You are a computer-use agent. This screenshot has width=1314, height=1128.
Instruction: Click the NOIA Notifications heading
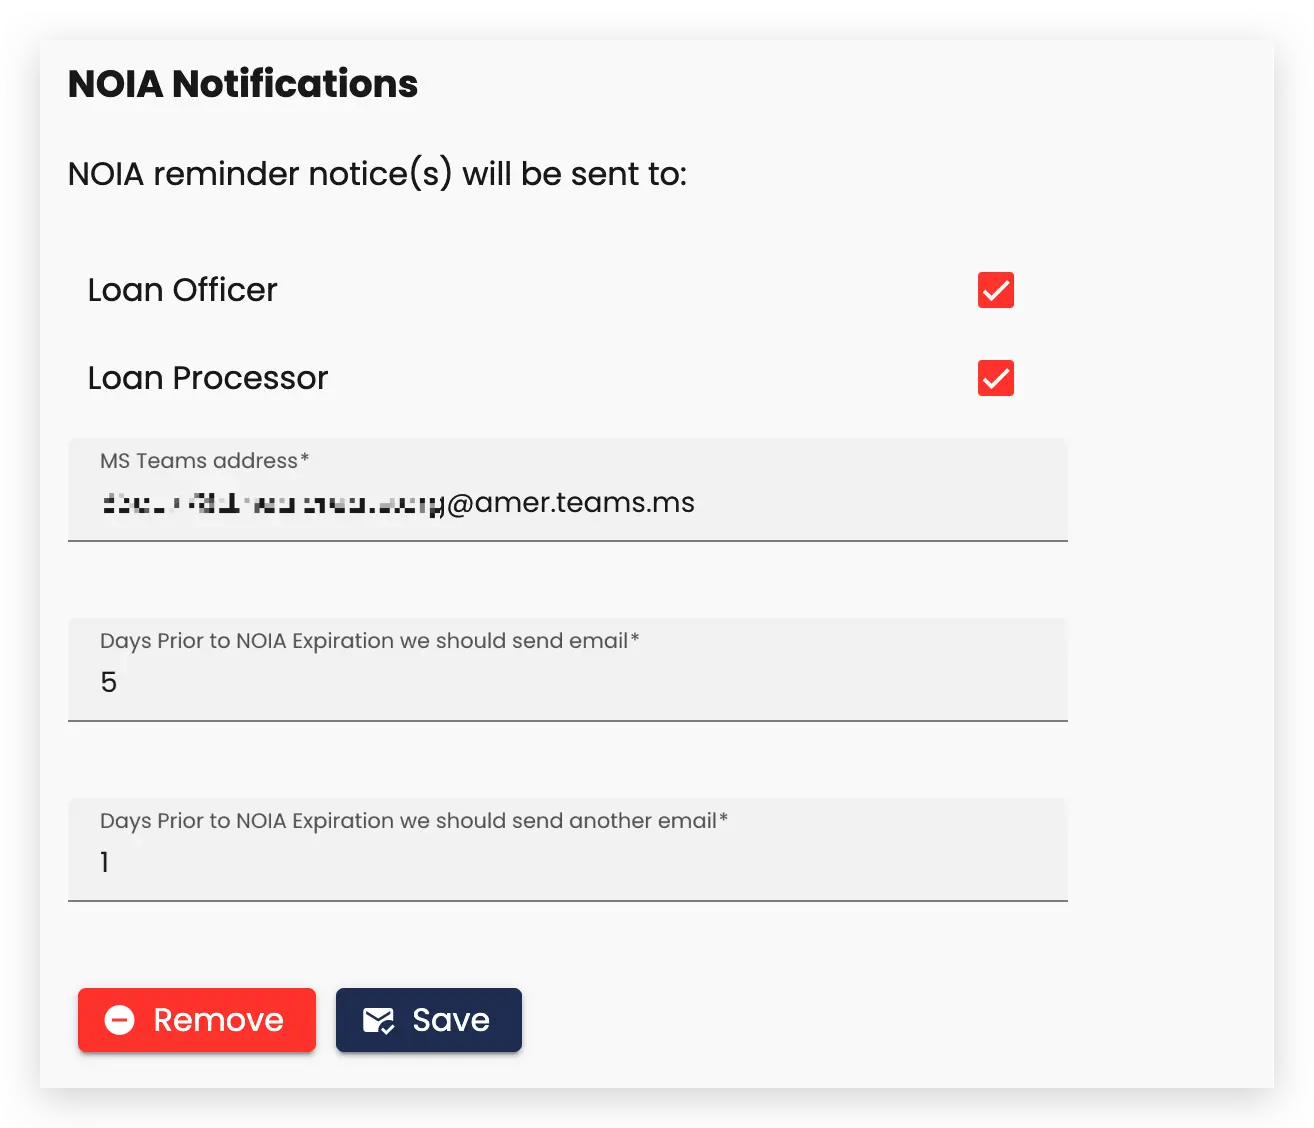[243, 84]
